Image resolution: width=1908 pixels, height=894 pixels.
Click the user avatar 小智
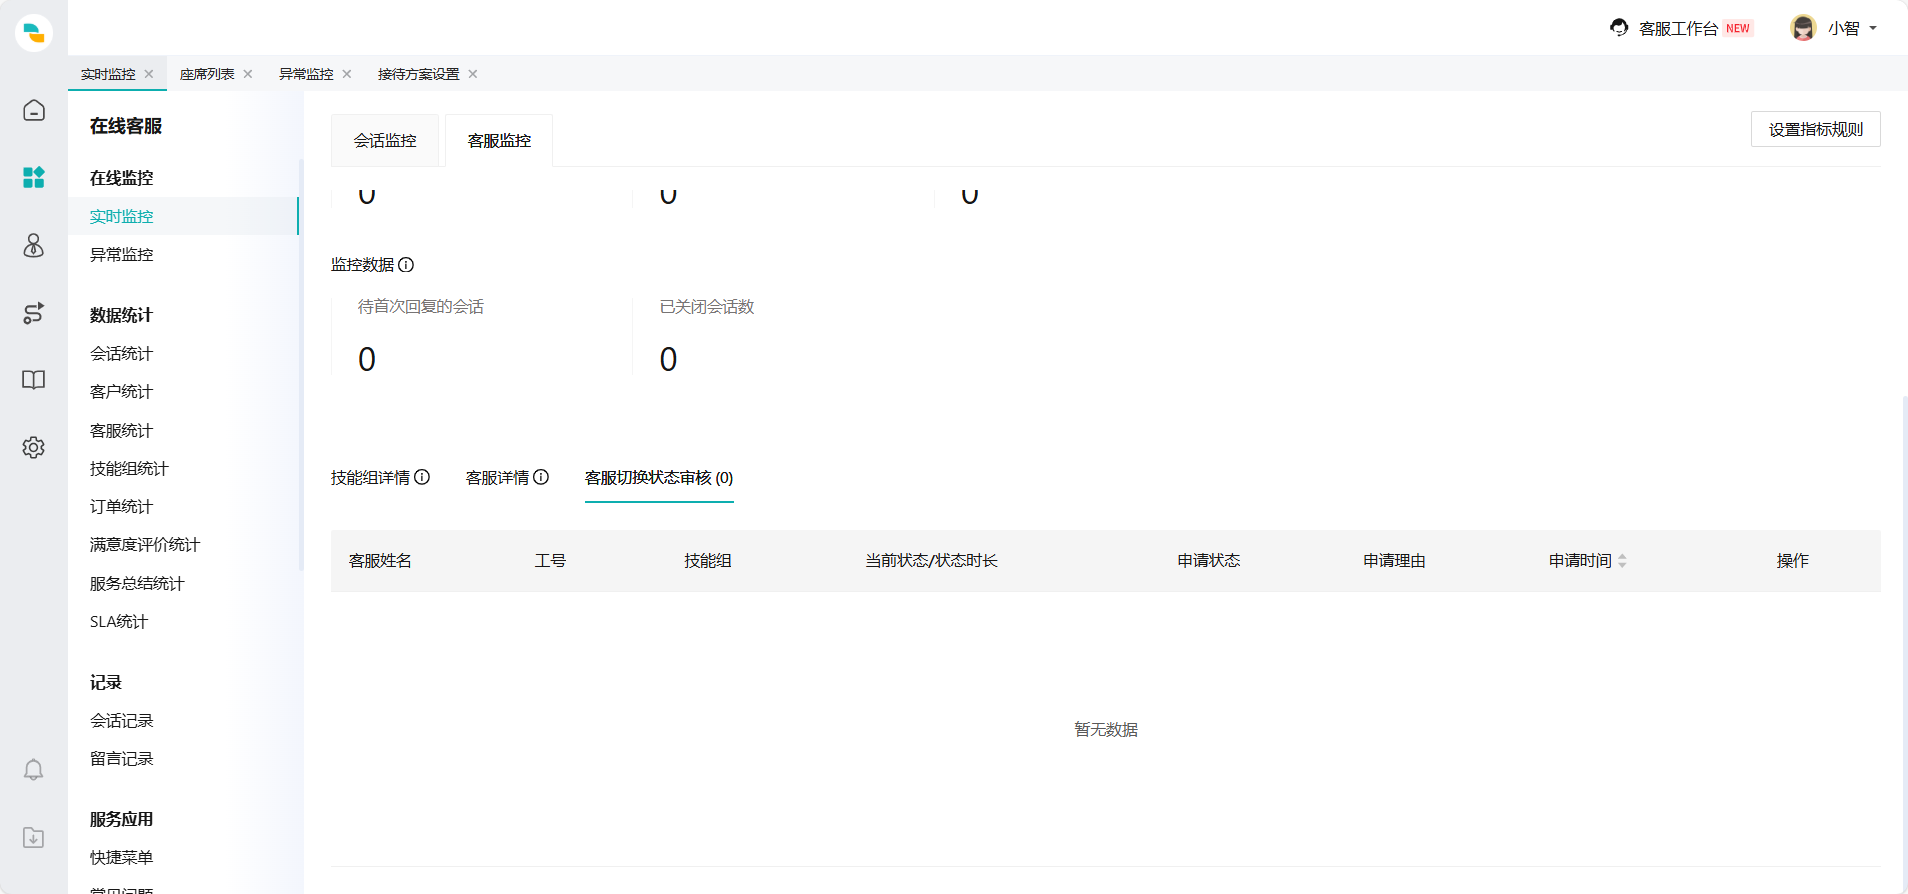tap(1803, 28)
